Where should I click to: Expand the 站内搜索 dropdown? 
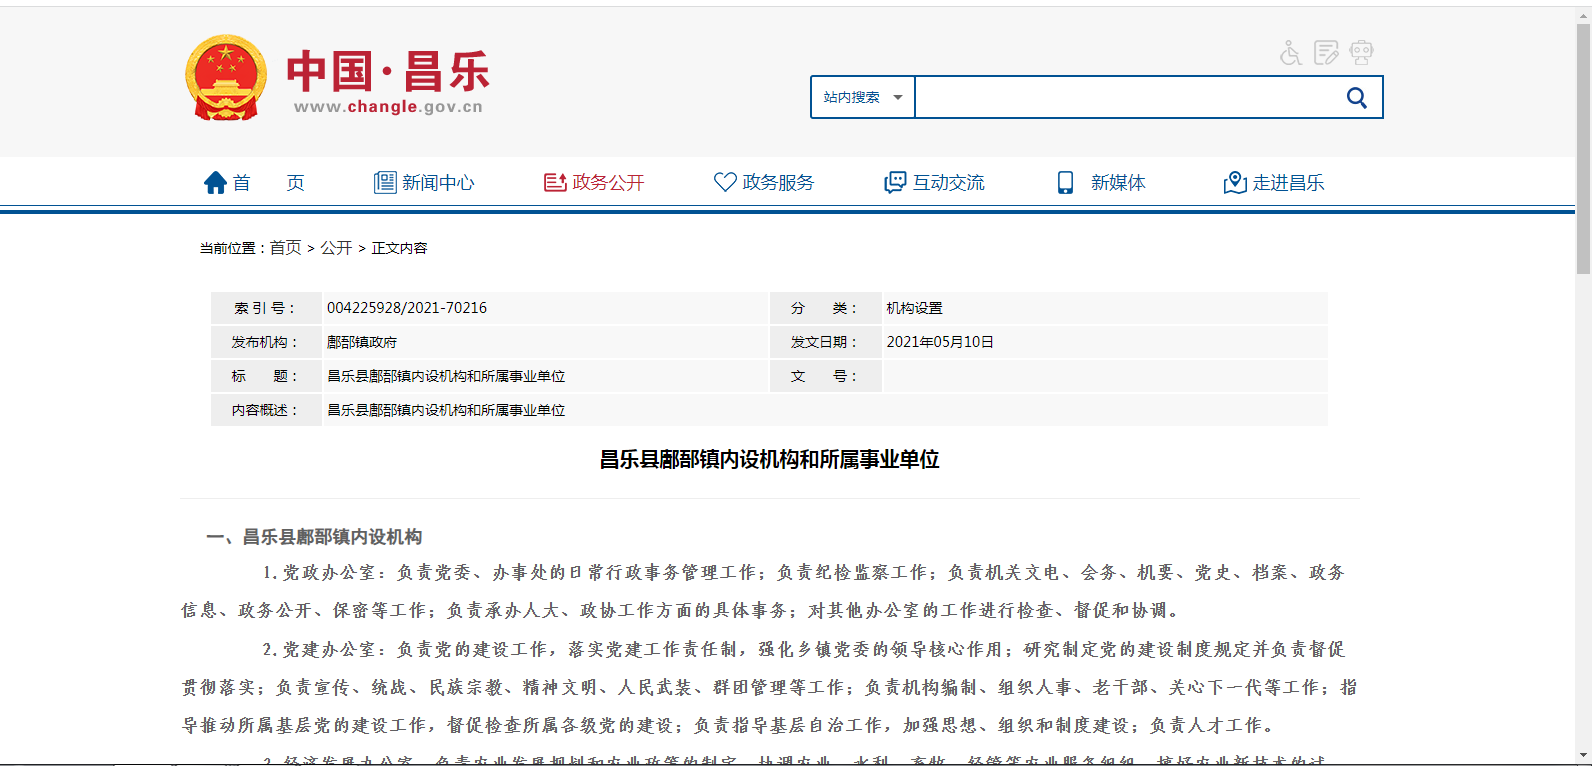(862, 98)
